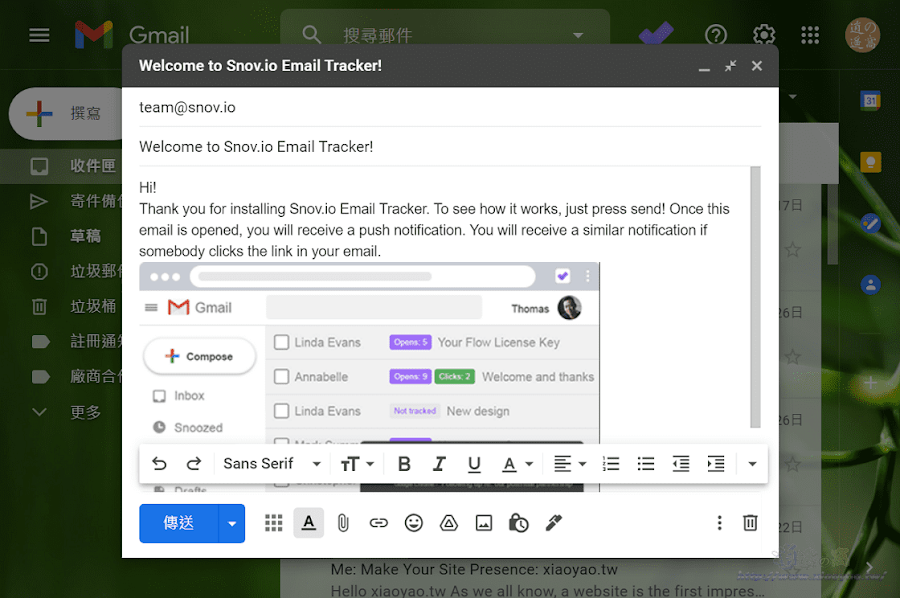Image resolution: width=900 pixels, height=598 pixels.
Task: Show search options dropdown arrow
Action: click(578, 36)
